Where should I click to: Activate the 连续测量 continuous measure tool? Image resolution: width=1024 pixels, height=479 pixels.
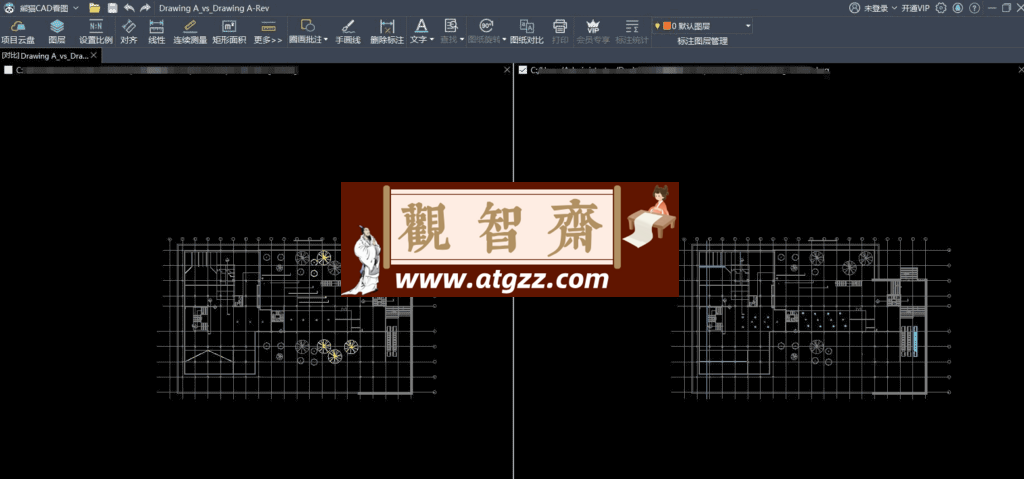click(190, 31)
